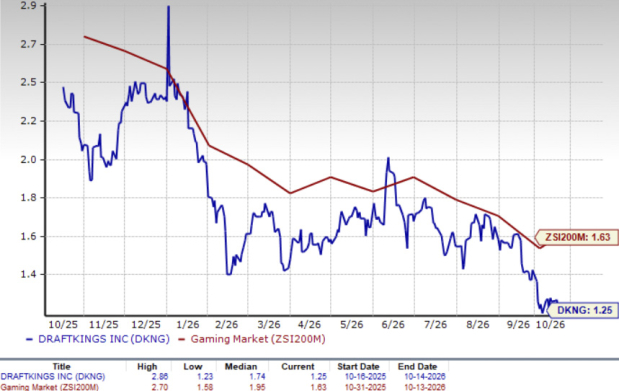The height and width of the screenshot is (391, 619).
Task: Select the Gaming Market (ZSI200M) legend entry
Action: [252, 339]
